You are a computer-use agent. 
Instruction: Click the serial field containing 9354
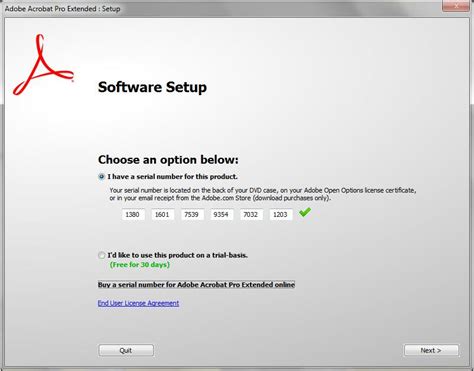click(222, 215)
